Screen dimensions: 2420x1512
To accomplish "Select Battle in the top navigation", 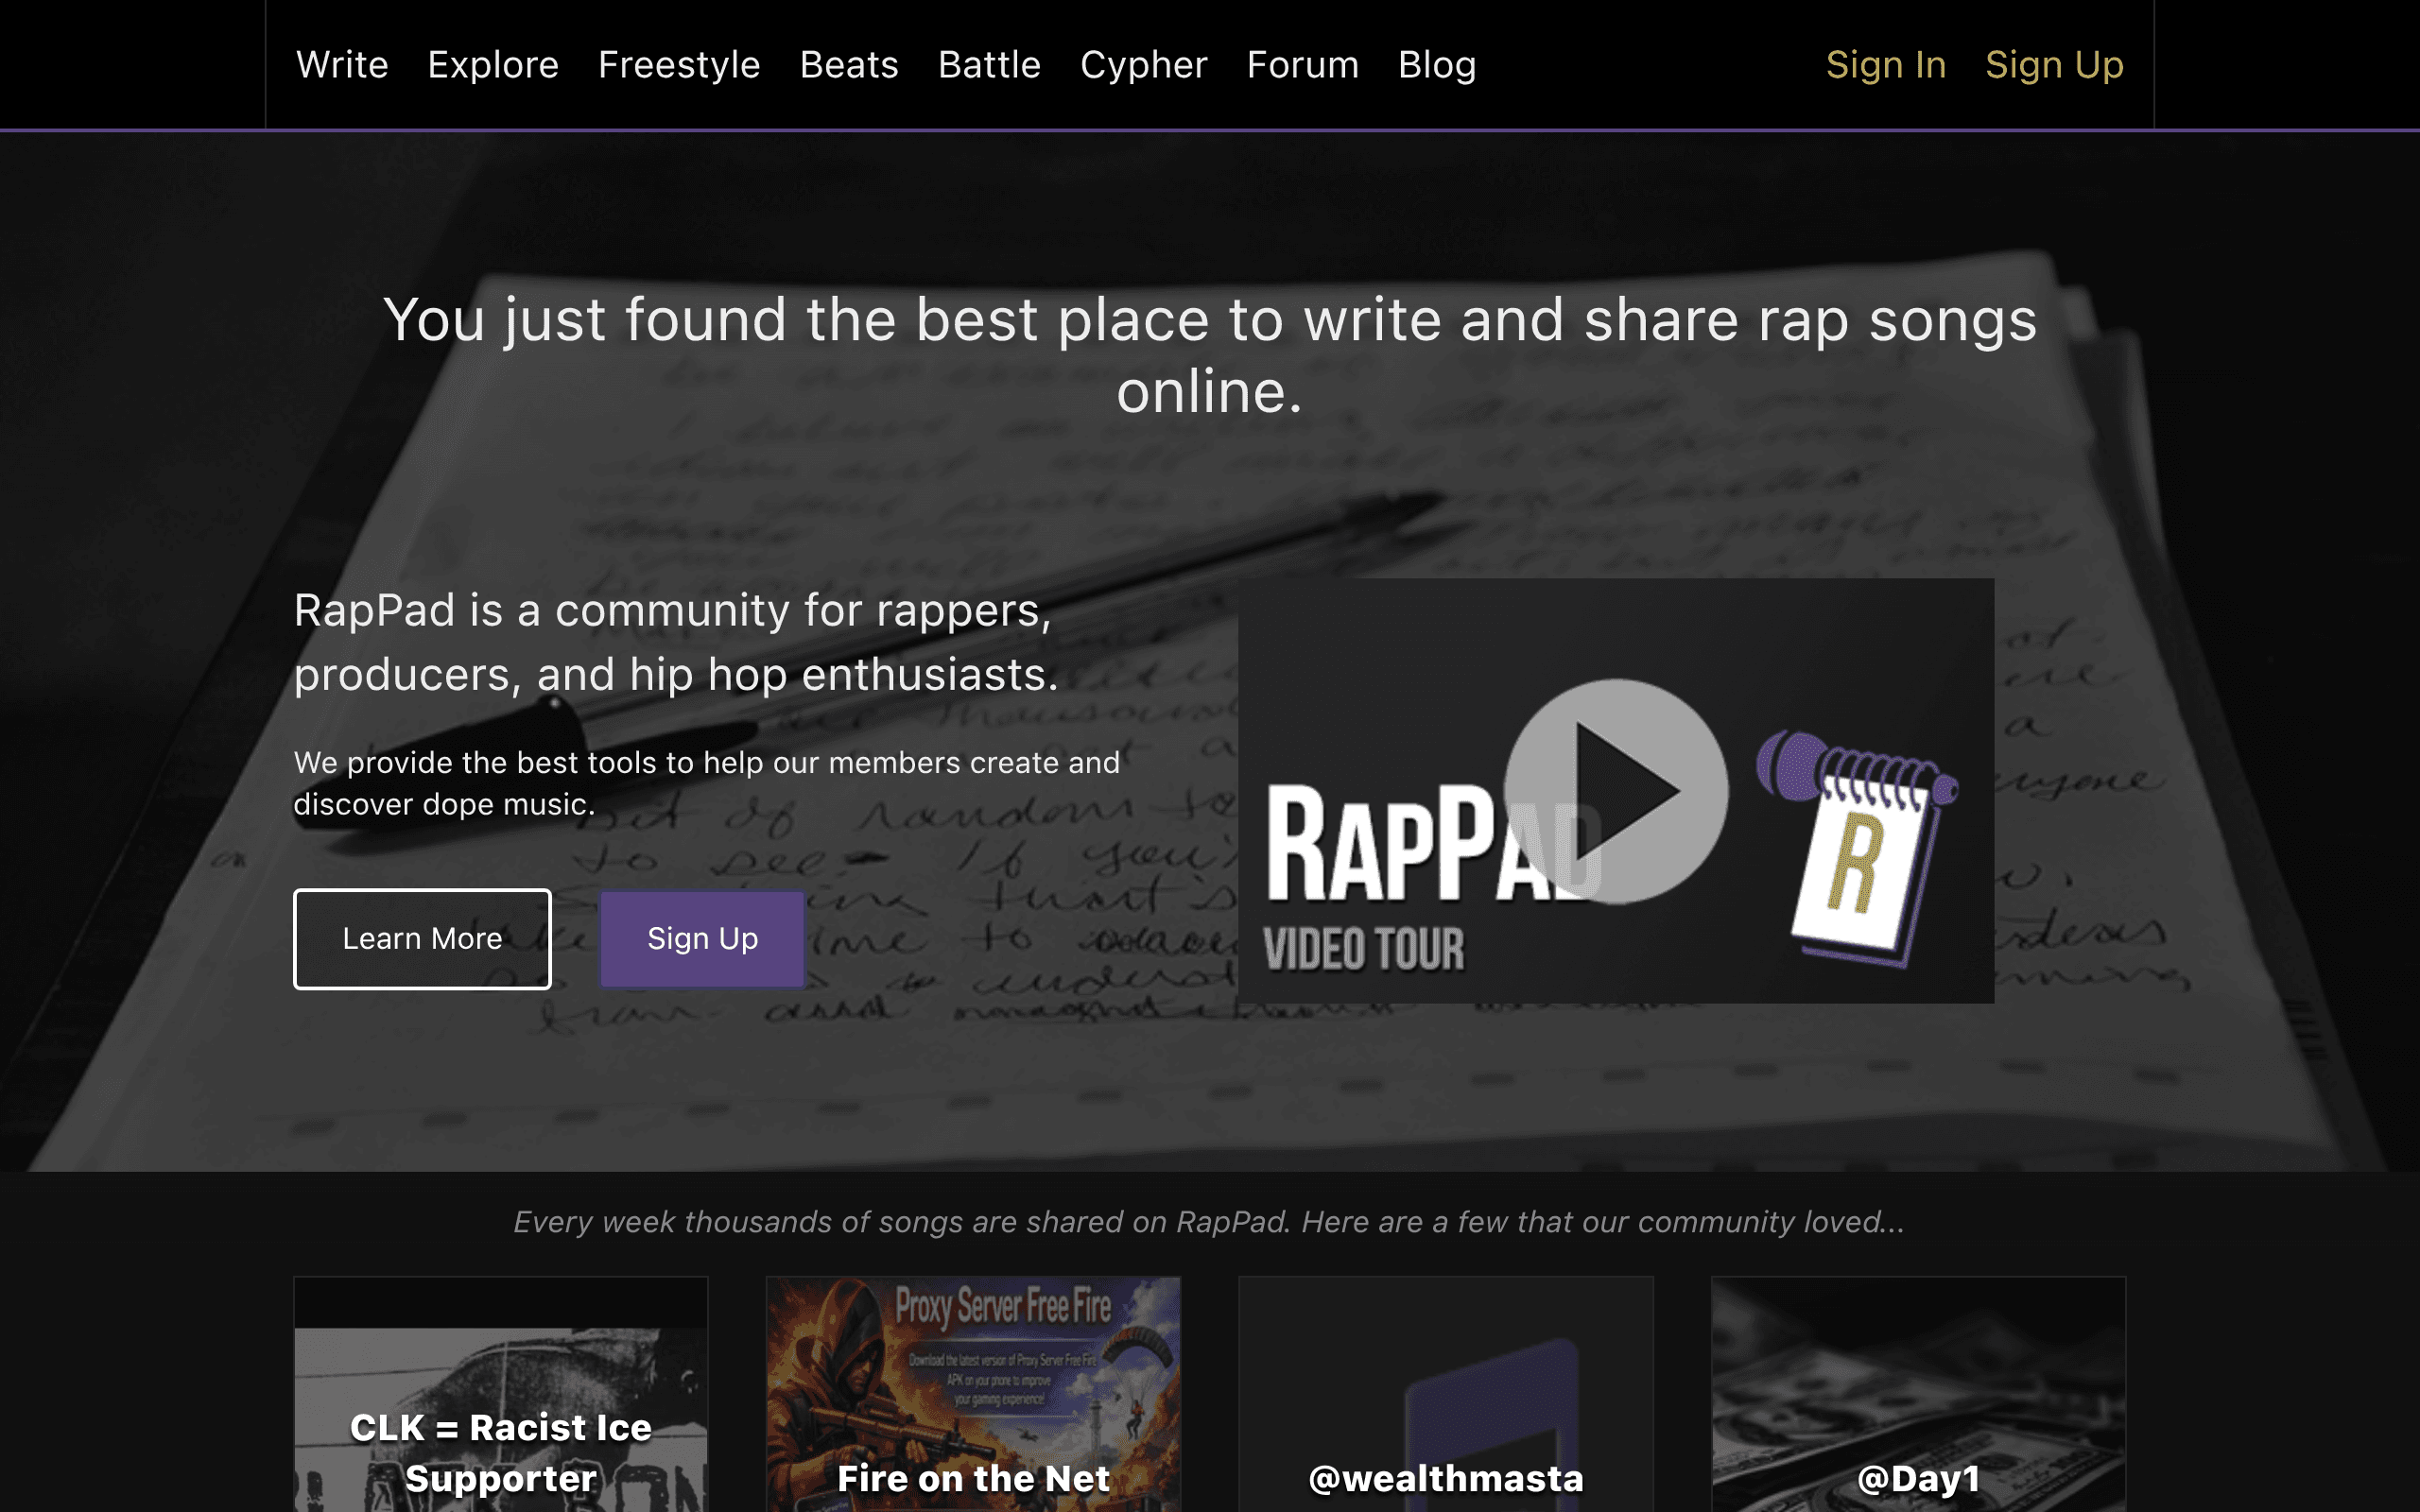I will [x=989, y=65].
